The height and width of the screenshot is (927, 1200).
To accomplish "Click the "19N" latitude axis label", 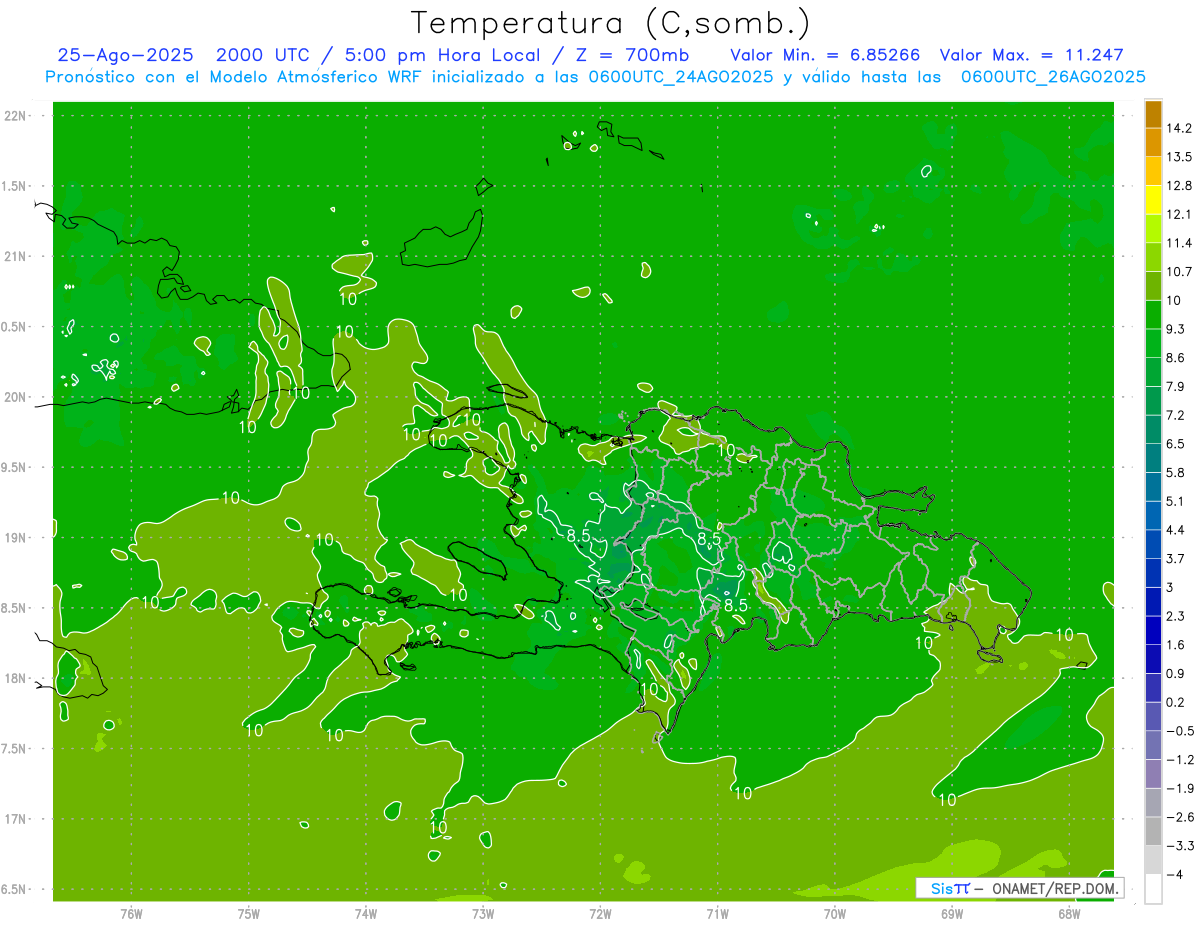I will coord(16,538).
